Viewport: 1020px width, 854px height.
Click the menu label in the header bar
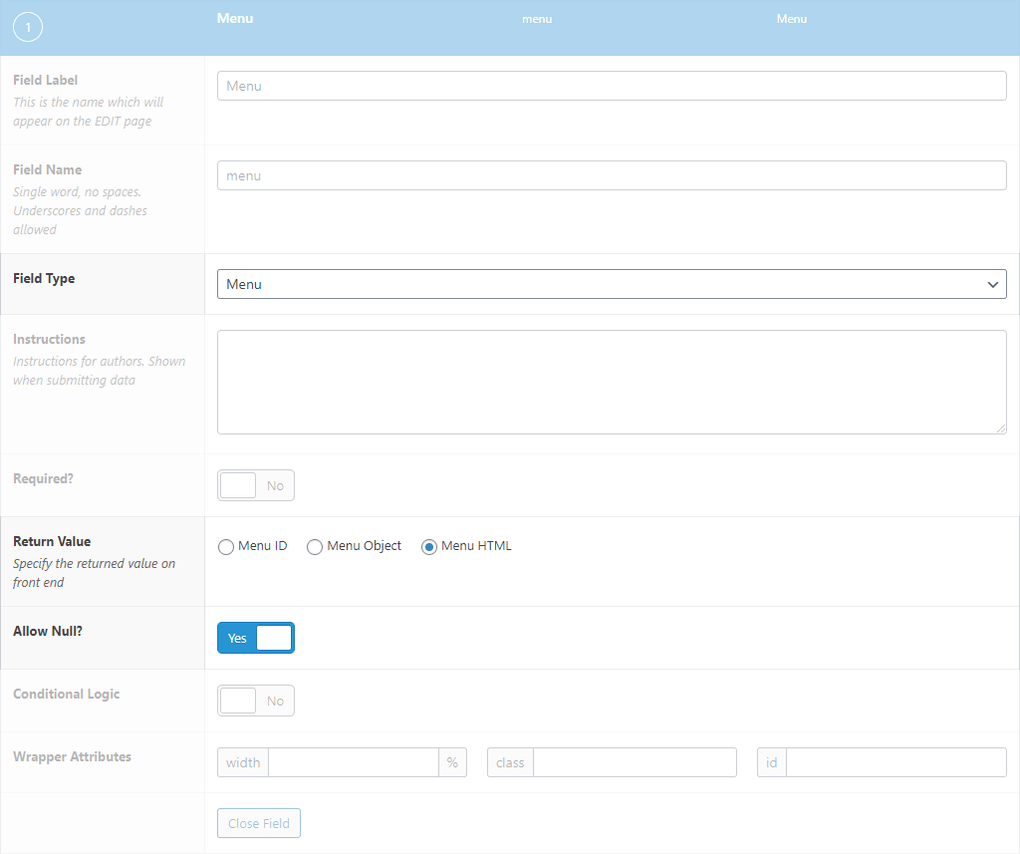click(x=537, y=18)
